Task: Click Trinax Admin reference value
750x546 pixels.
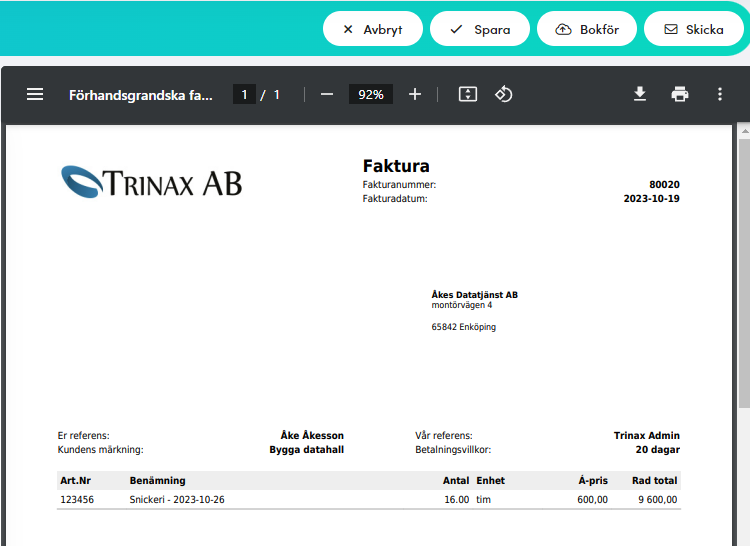Action: [x=647, y=436]
